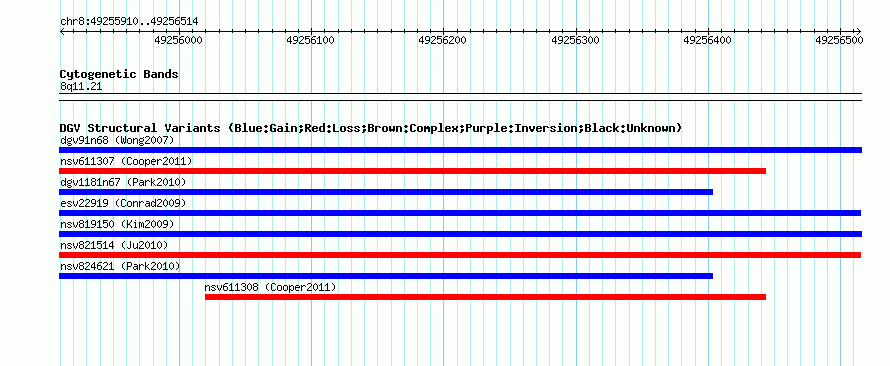
Task: Click the blue nsv824621 gain bar
Action: tap(386, 276)
